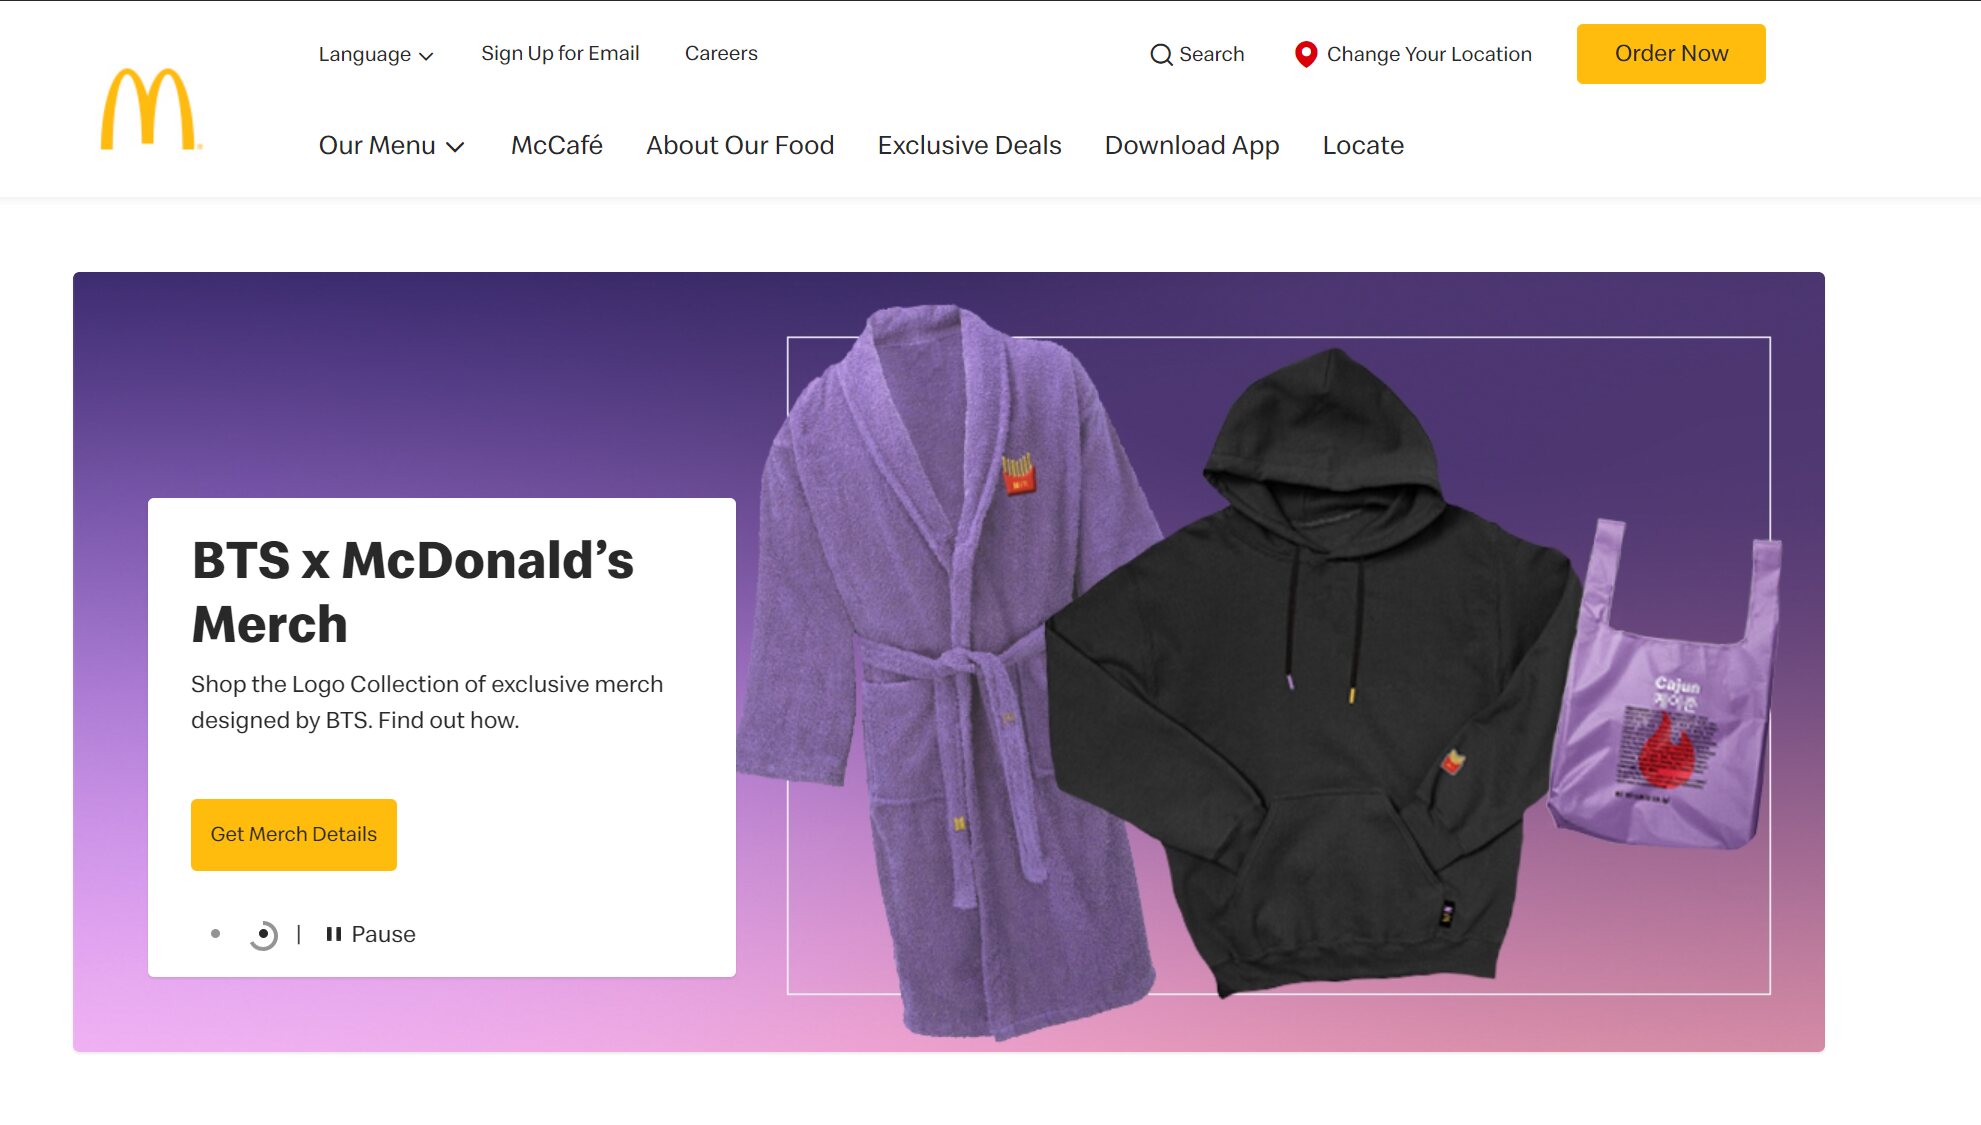Click the Download App link
This screenshot has width=1981, height=1125.
coord(1192,146)
